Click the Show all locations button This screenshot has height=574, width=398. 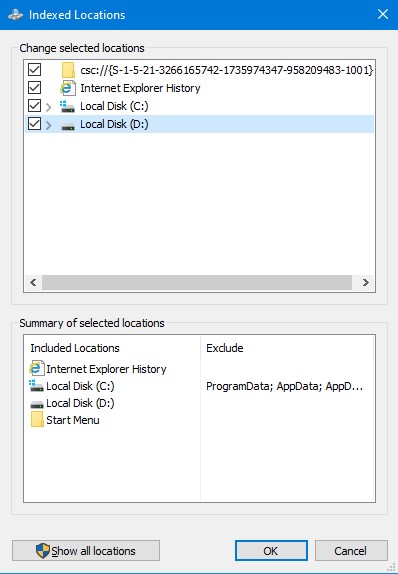(86, 551)
